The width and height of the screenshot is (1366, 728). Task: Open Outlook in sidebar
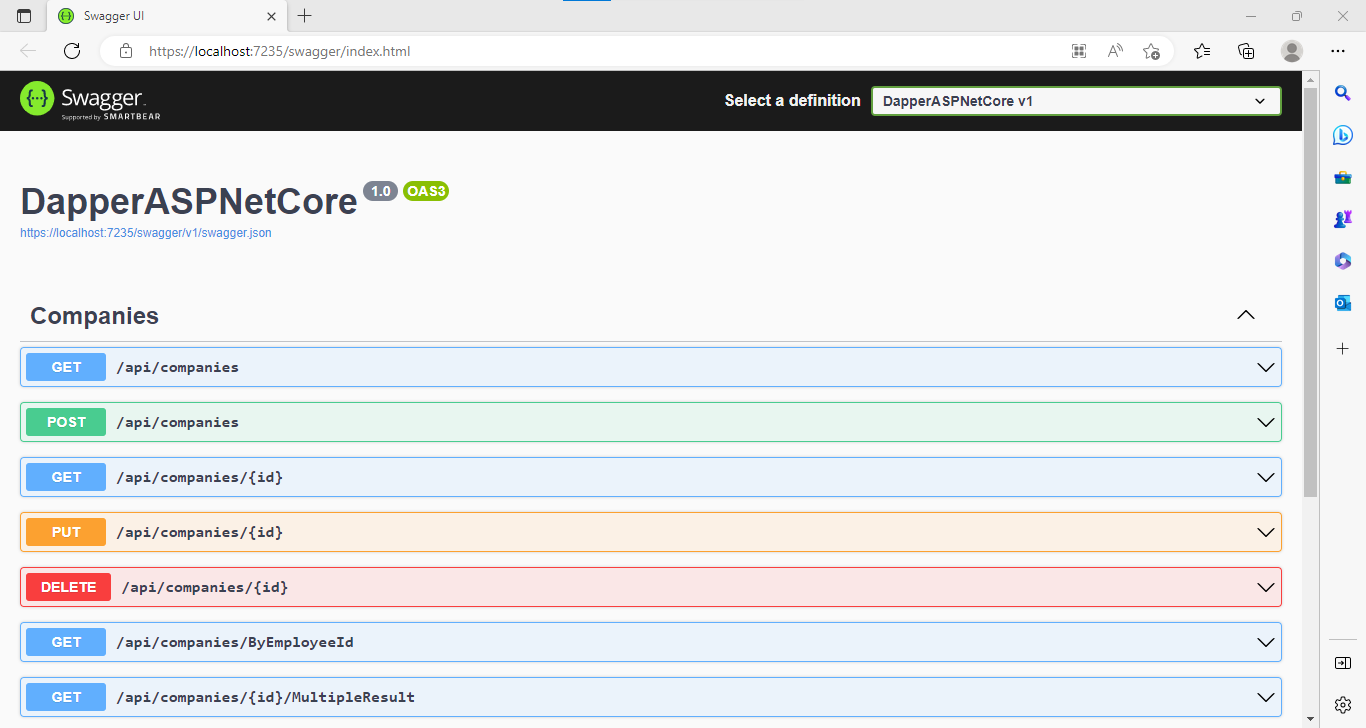coord(1343,302)
